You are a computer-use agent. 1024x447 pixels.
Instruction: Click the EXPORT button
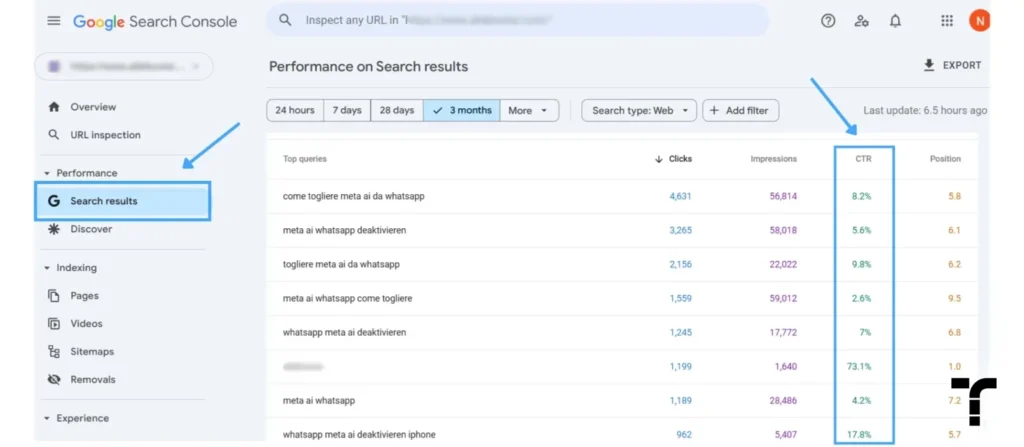point(952,65)
